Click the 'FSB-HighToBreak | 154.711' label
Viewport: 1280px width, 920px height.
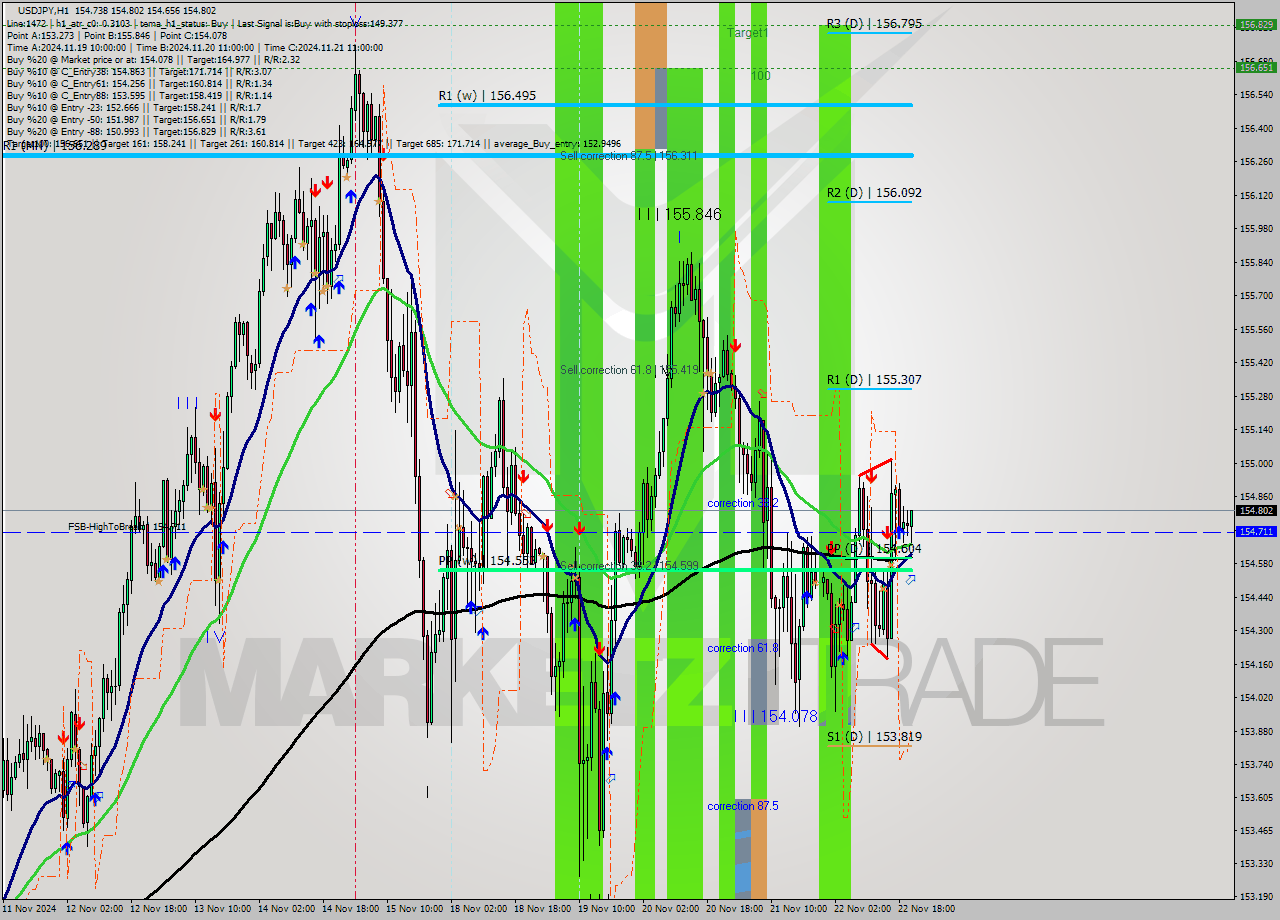click(127, 526)
